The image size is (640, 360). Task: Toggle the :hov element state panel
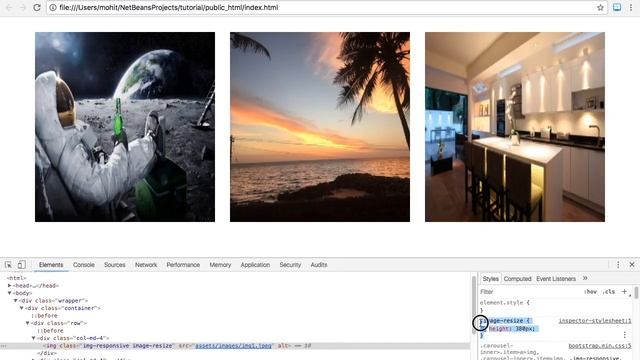590,292
